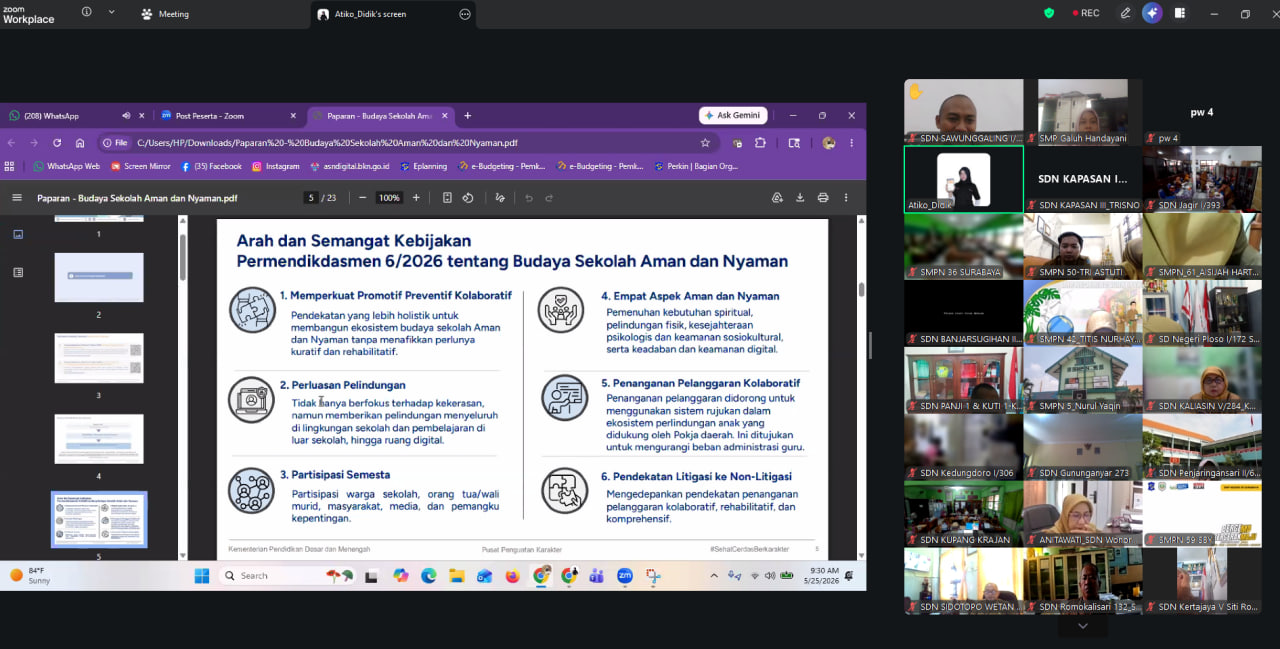Reload the page in Chrome
This screenshot has width=1280, height=649.
pos(57,143)
